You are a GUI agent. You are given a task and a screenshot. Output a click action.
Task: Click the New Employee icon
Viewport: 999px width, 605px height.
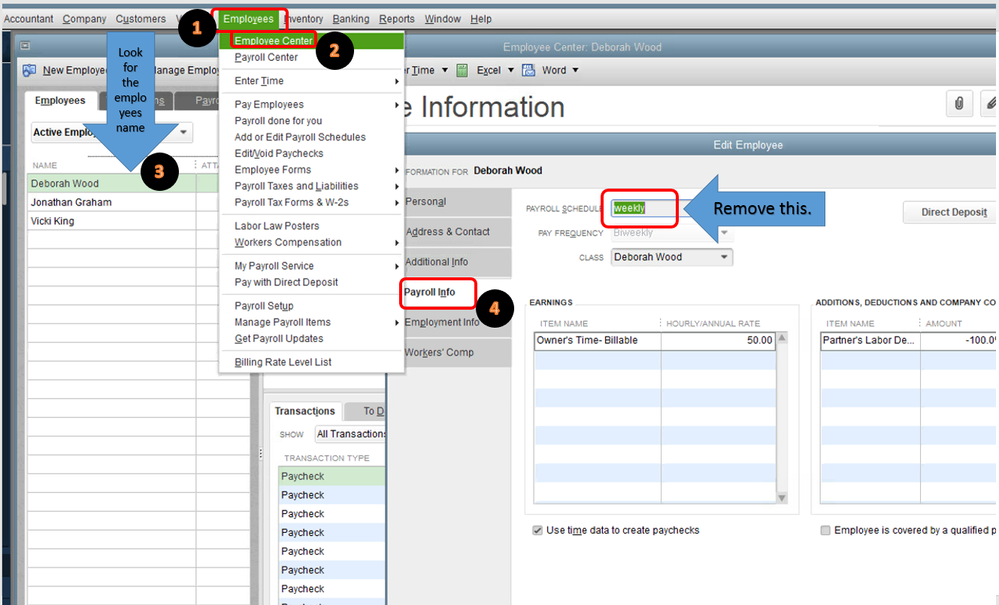29,70
